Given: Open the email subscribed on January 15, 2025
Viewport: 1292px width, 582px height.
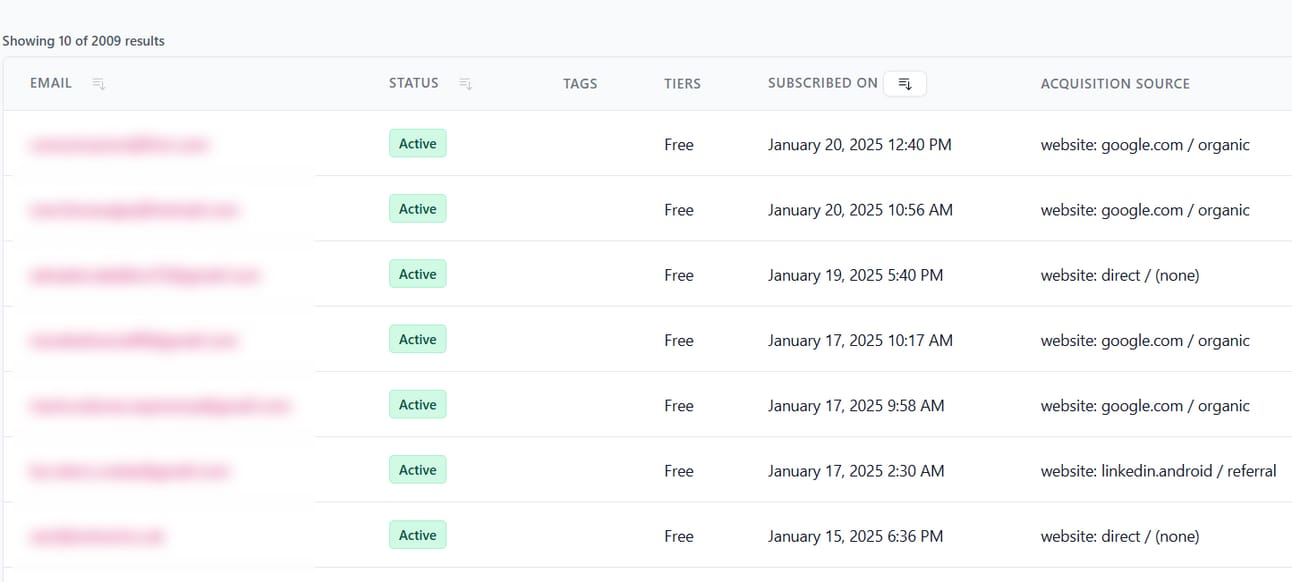Looking at the screenshot, I should [x=98, y=536].
